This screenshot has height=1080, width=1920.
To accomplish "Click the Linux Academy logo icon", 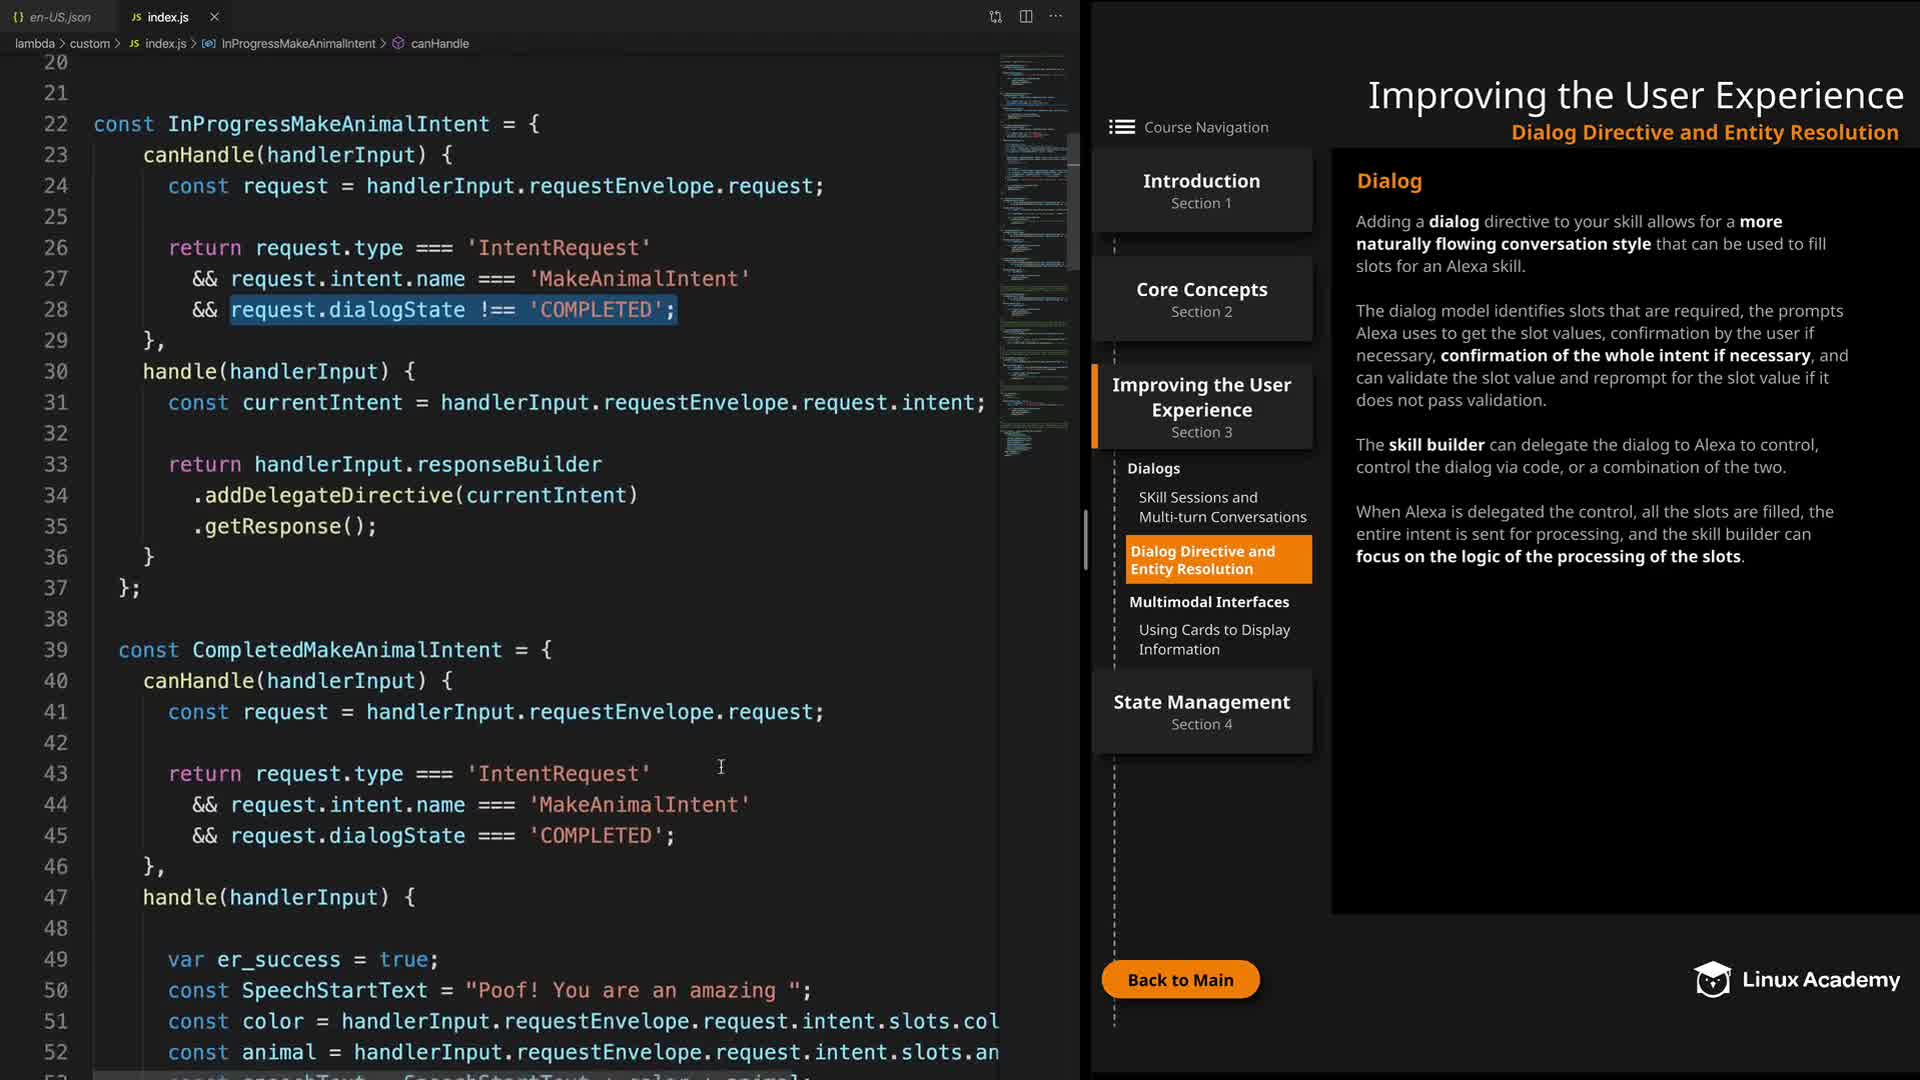I will click(x=1712, y=980).
